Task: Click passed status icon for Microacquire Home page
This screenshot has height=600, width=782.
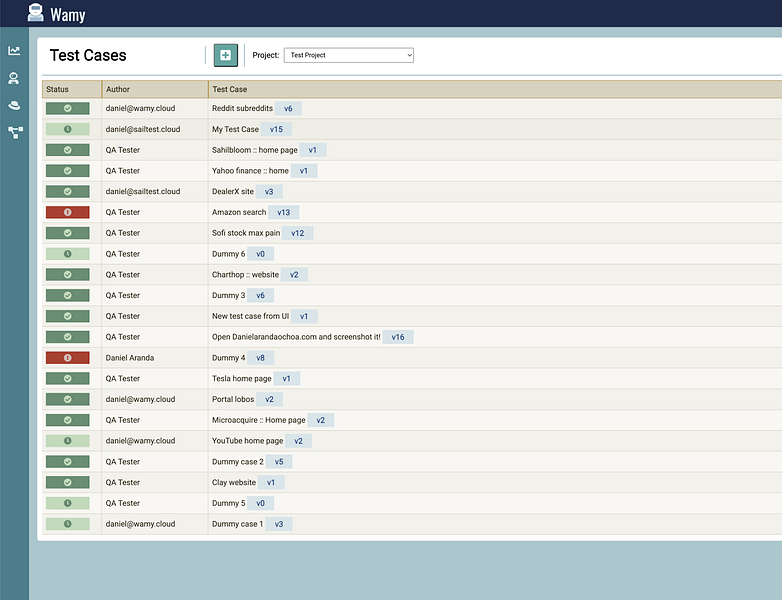Action: pyautogui.click(x=68, y=420)
